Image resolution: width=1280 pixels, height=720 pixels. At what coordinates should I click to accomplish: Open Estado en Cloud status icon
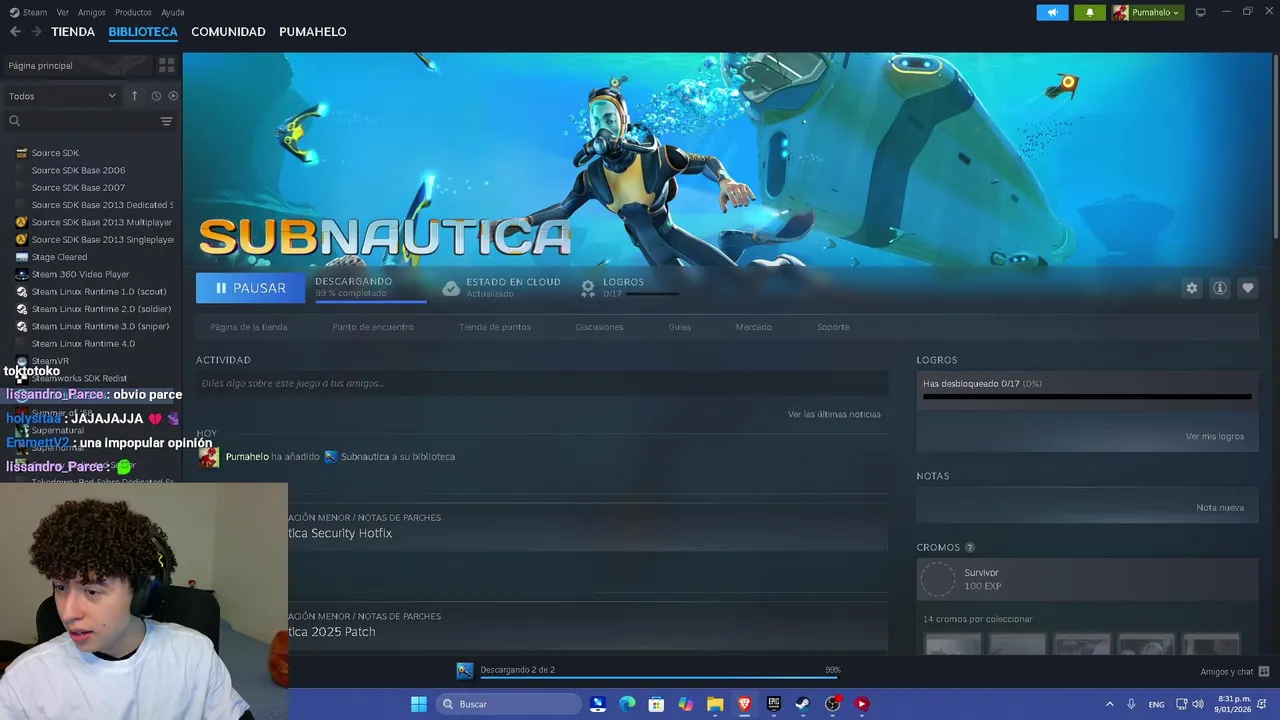click(451, 288)
